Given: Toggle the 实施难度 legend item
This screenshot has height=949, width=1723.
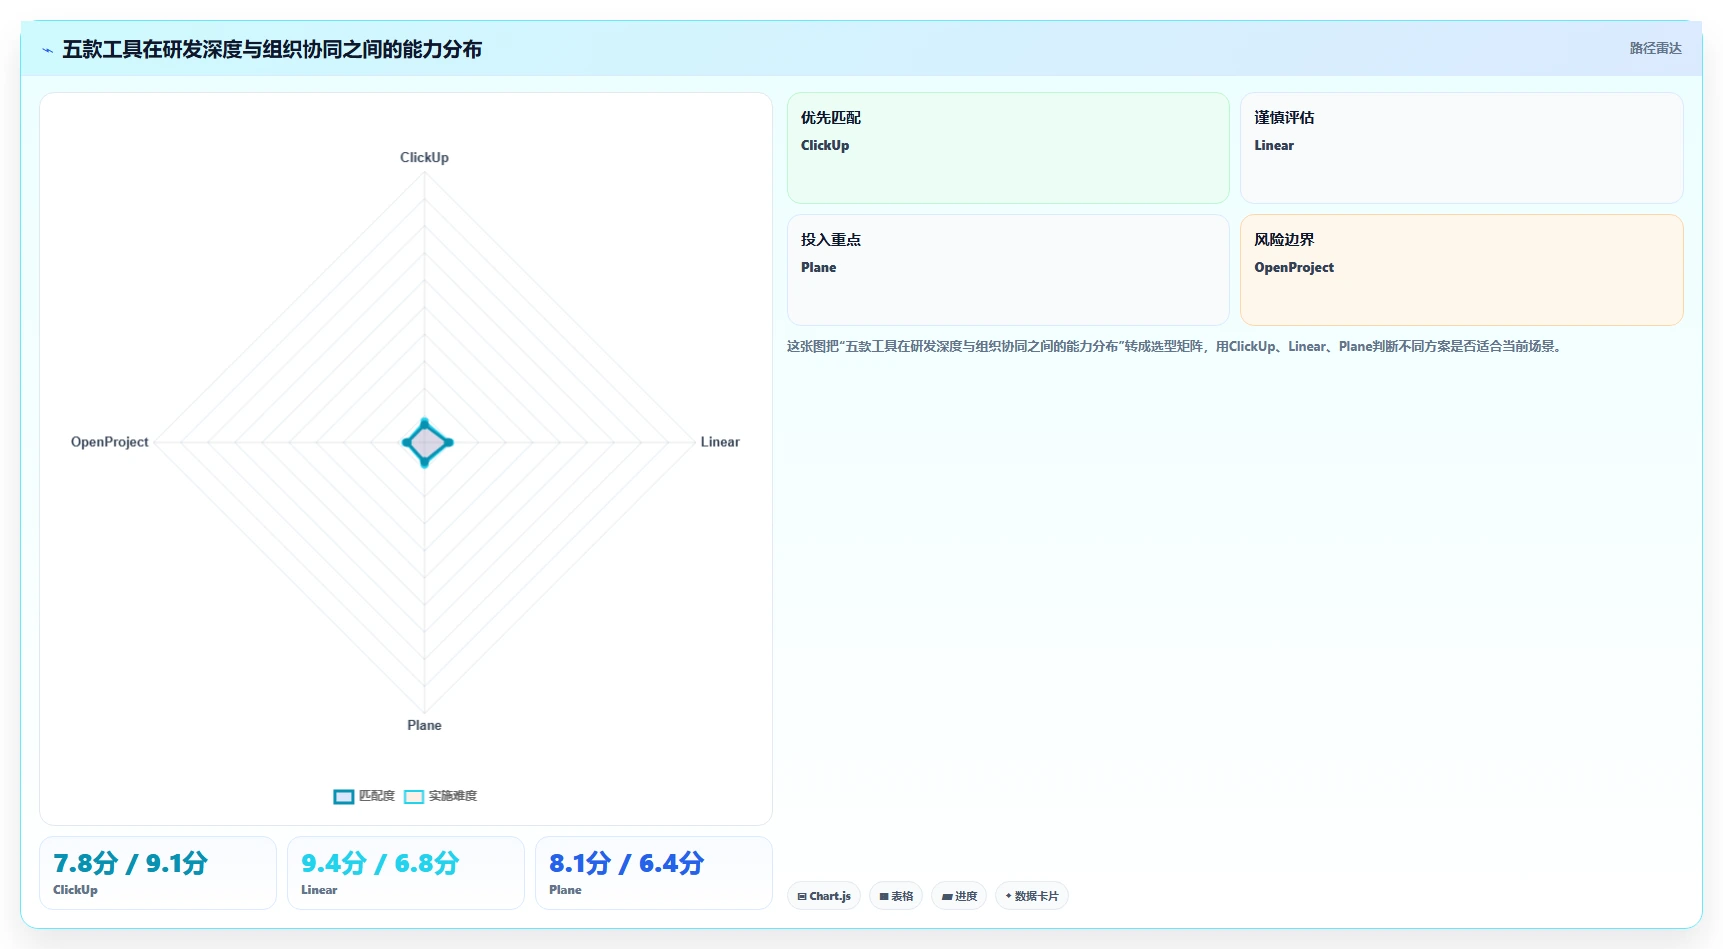Looking at the screenshot, I should [441, 796].
